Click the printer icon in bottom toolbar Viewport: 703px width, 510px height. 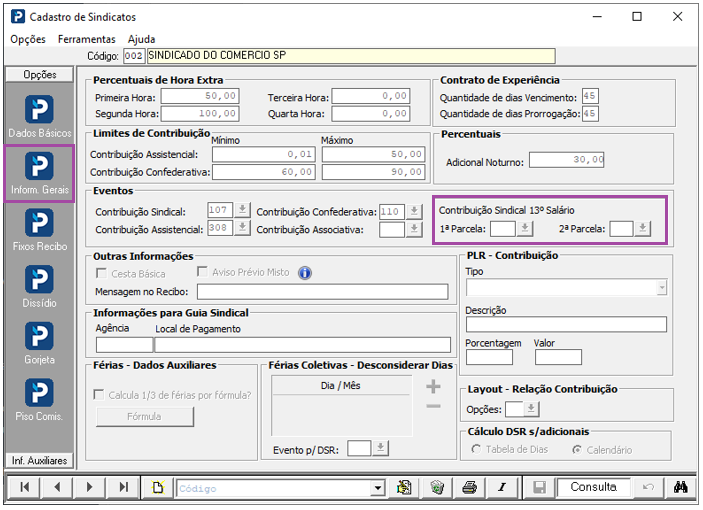click(x=468, y=487)
